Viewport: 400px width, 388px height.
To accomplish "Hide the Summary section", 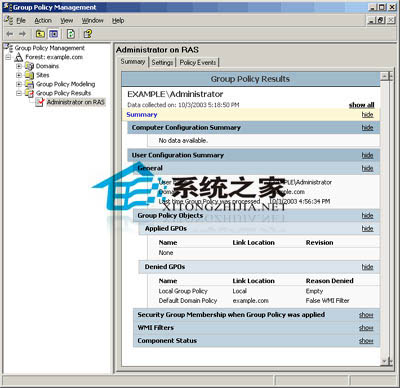I will pyautogui.click(x=368, y=115).
